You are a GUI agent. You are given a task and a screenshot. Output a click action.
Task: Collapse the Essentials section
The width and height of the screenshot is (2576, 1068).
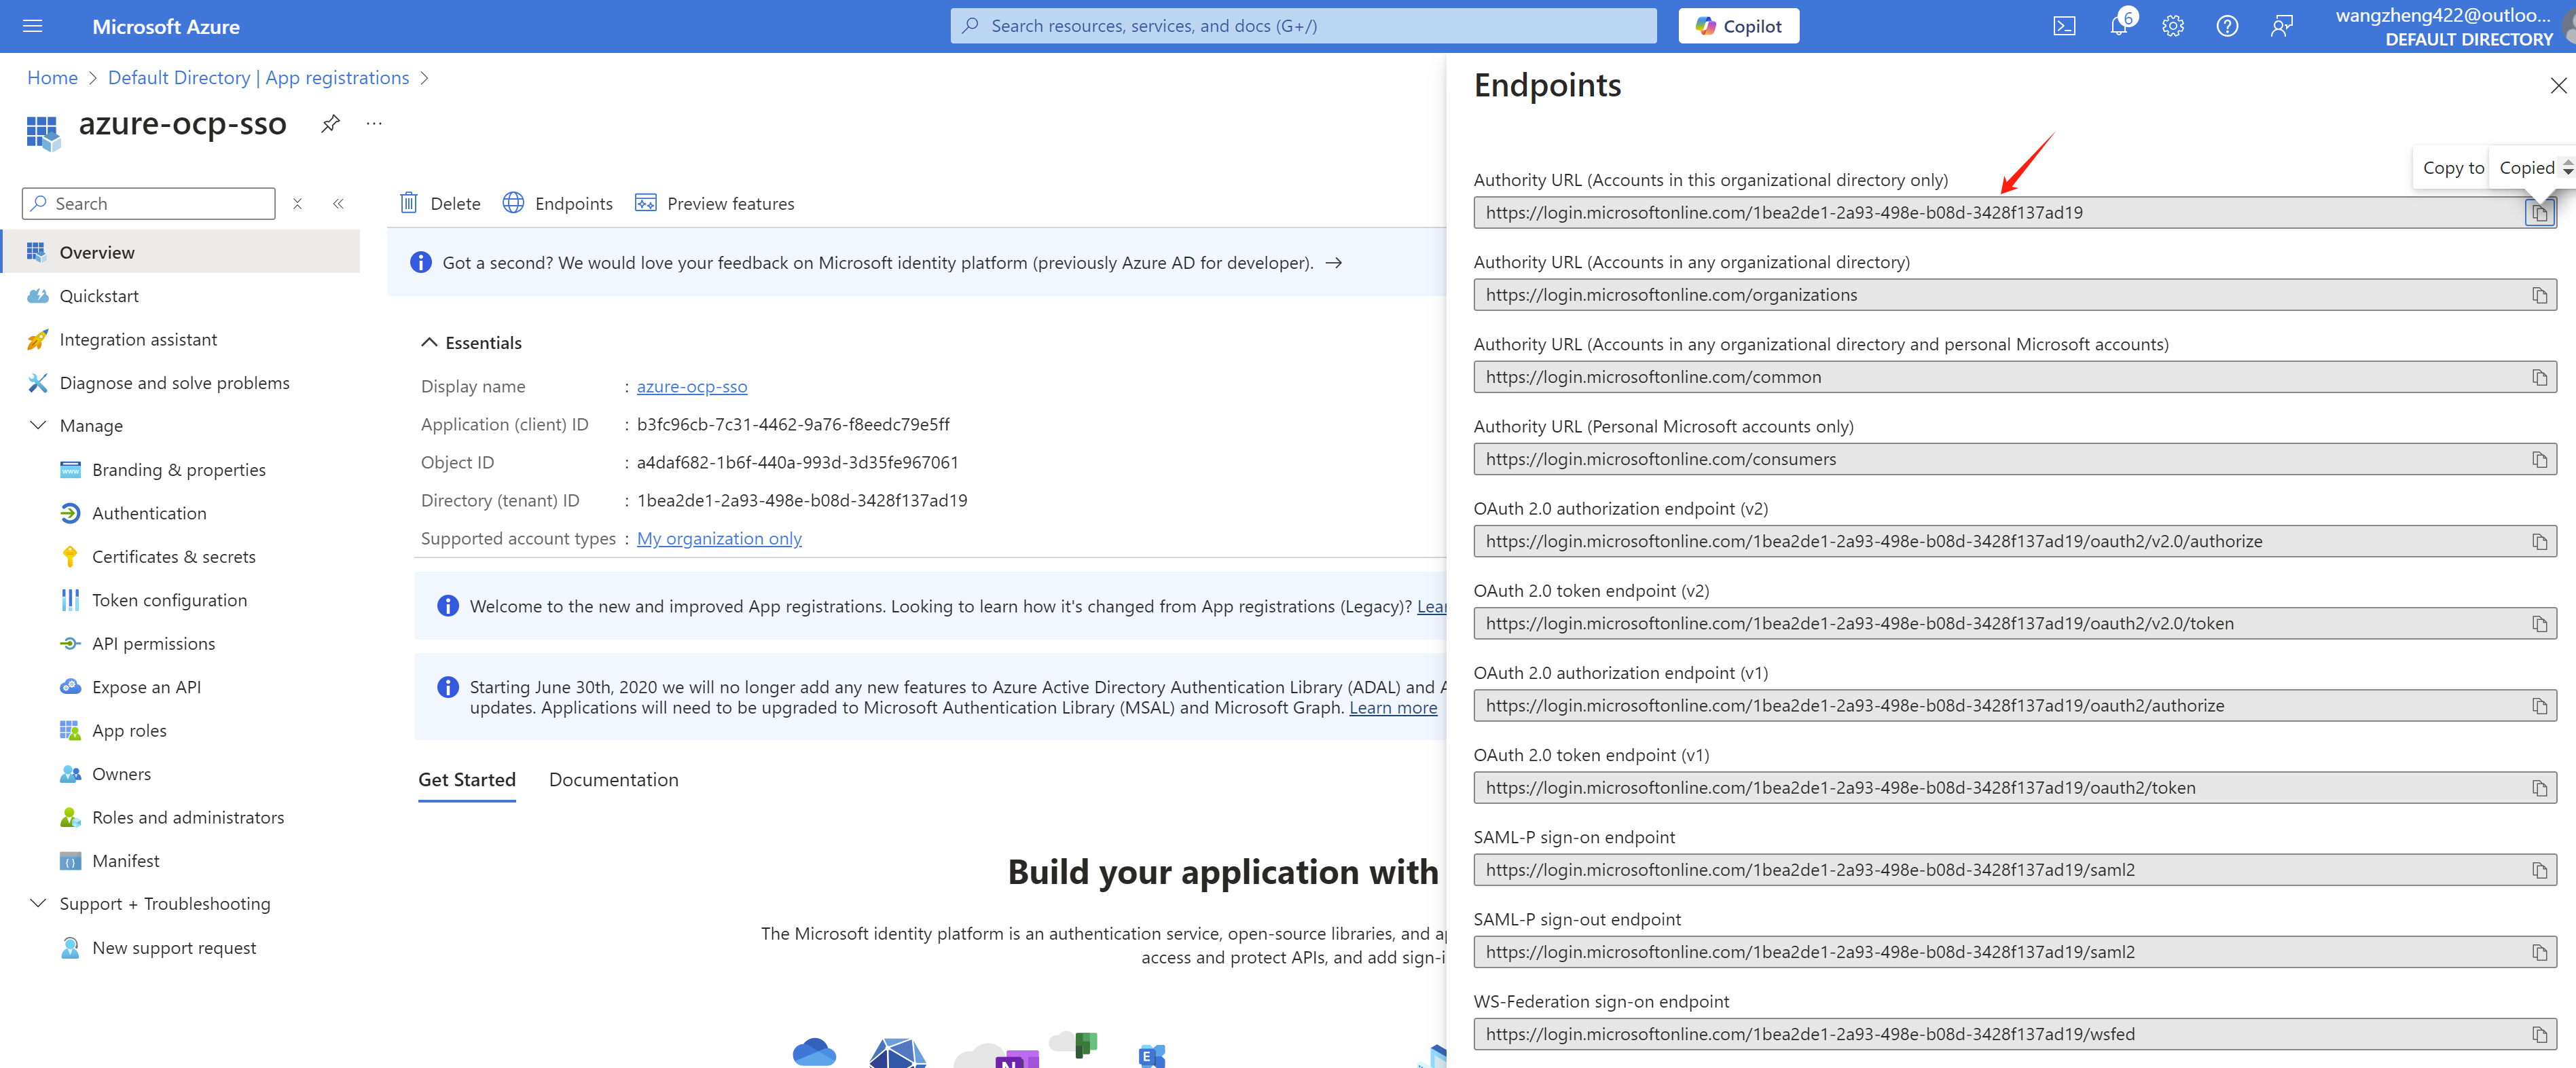429,343
